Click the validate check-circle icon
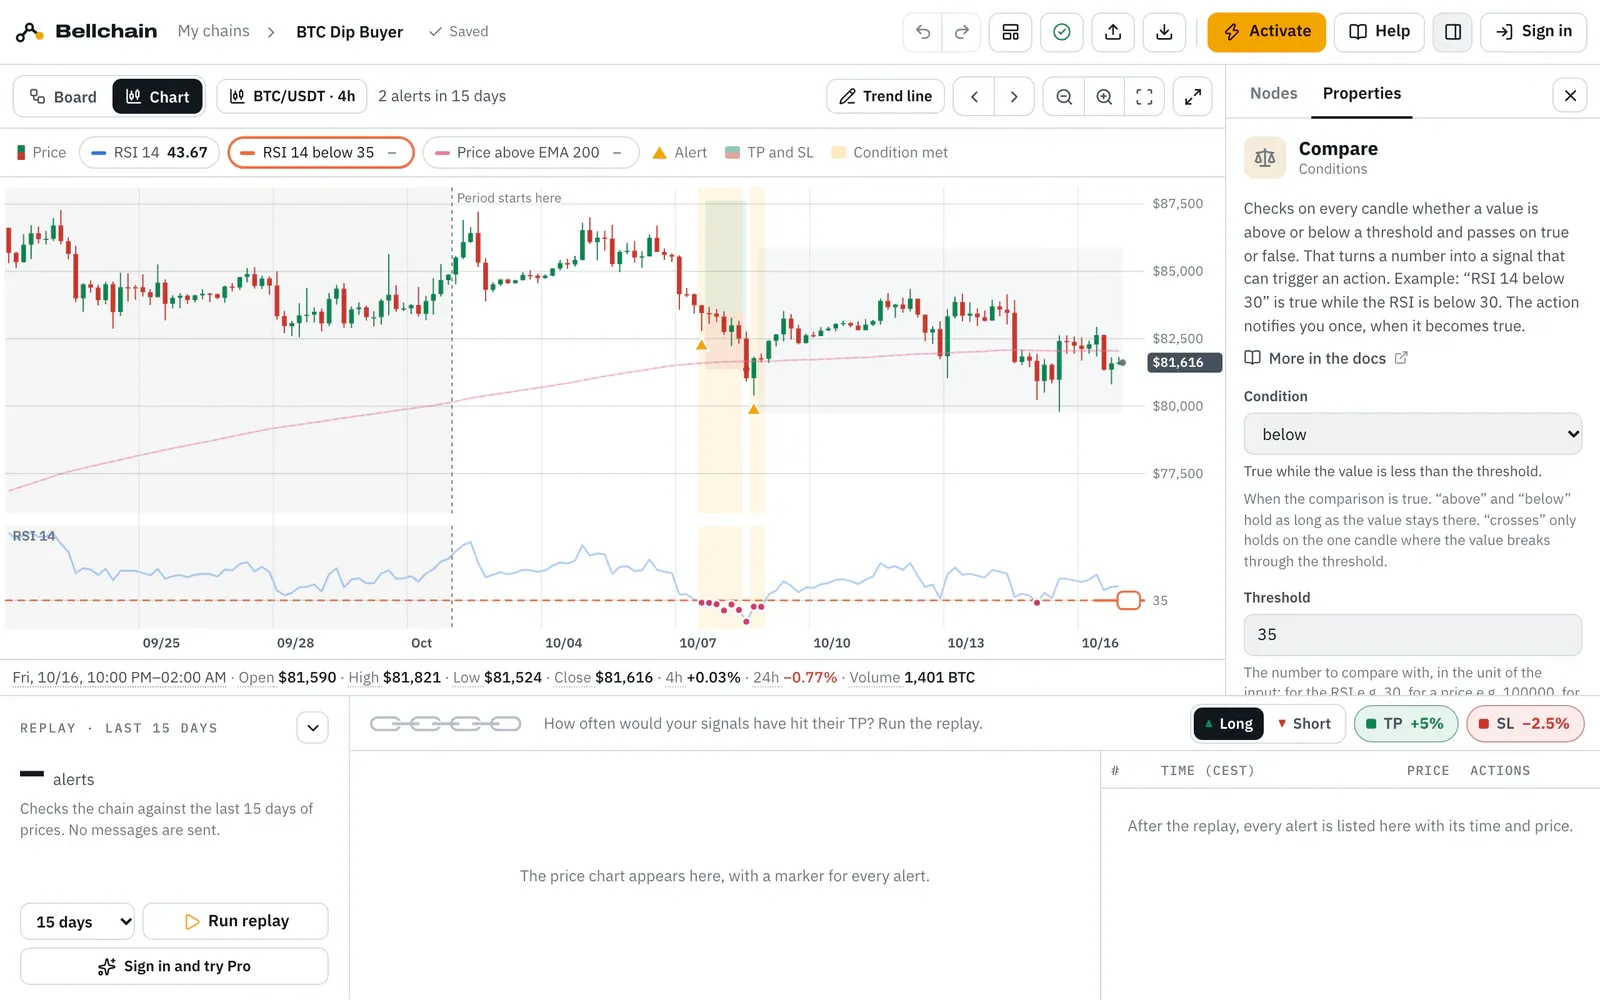 [1062, 32]
